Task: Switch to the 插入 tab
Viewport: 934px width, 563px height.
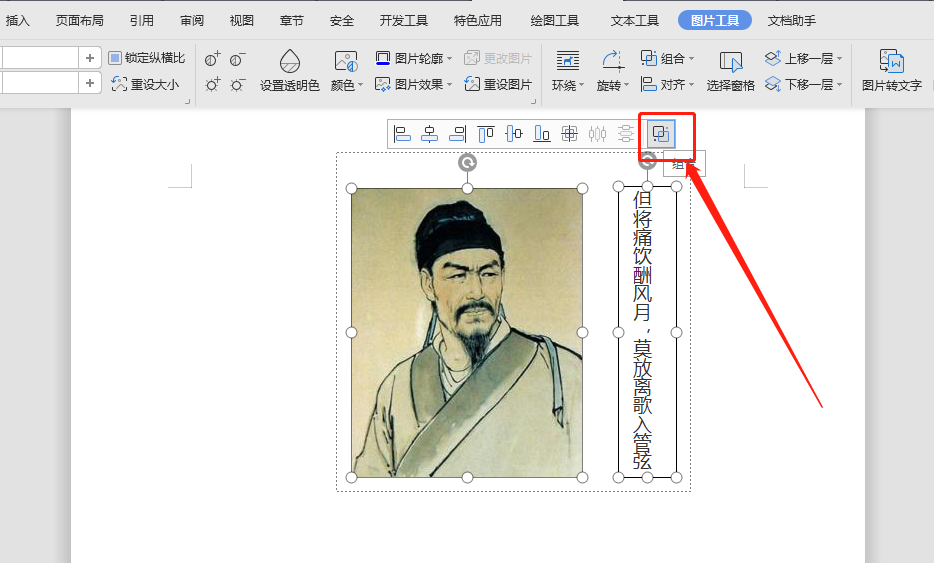Action: pos(17,21)
